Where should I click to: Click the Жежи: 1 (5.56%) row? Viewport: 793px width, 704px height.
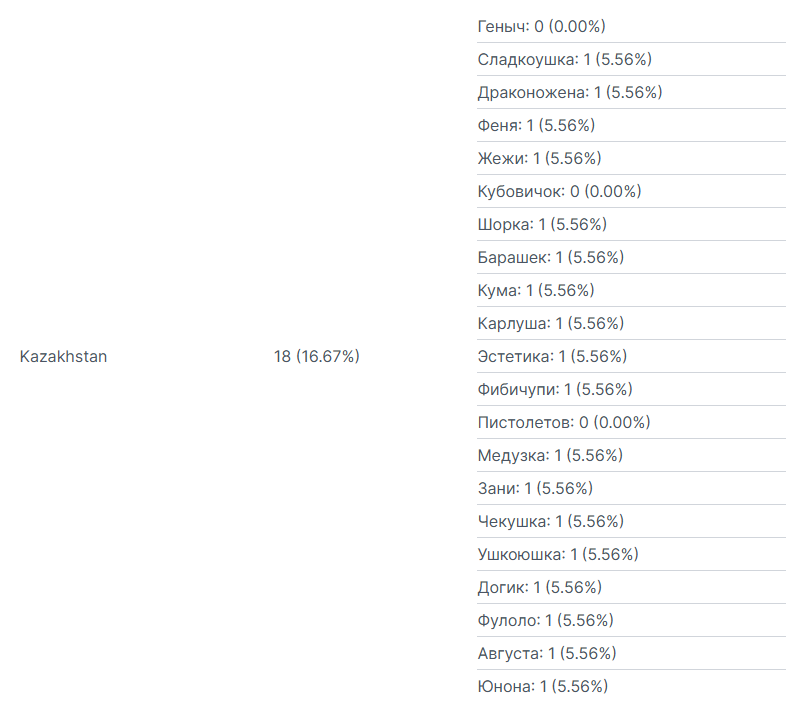pyautogui.click(x=539, y=158)
